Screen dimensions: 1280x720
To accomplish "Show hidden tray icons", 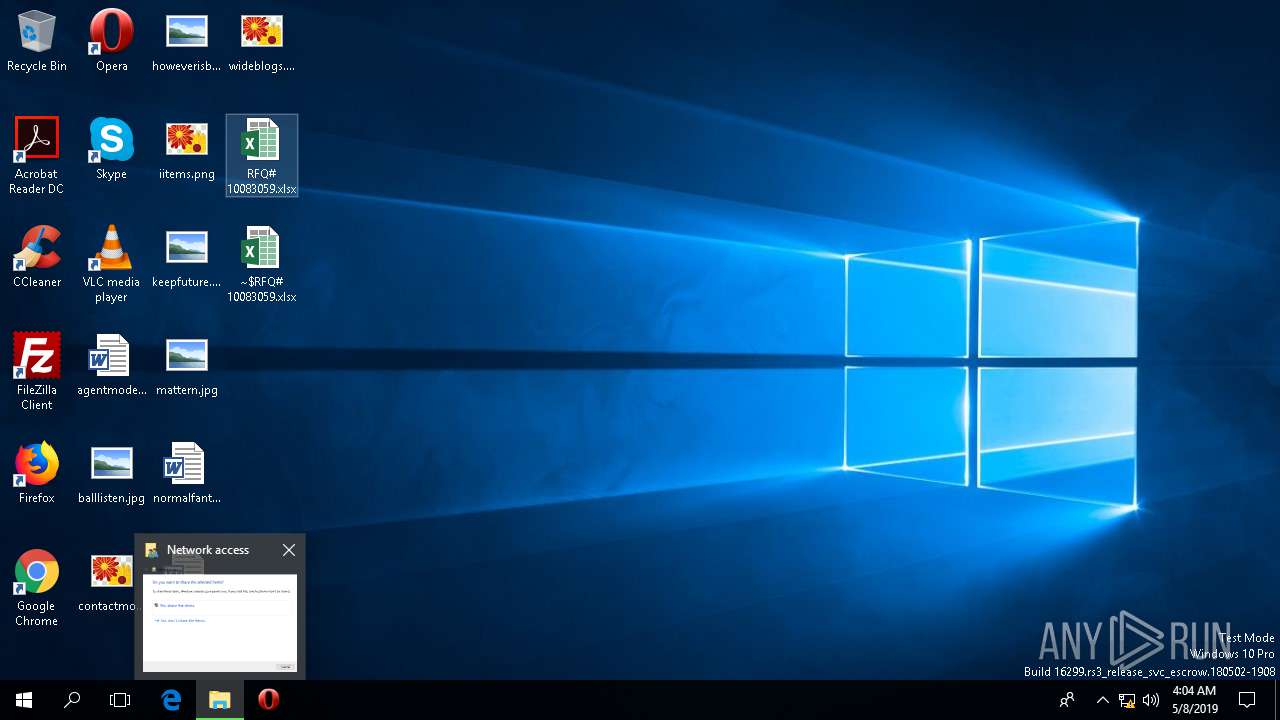I will point(1102,700).
